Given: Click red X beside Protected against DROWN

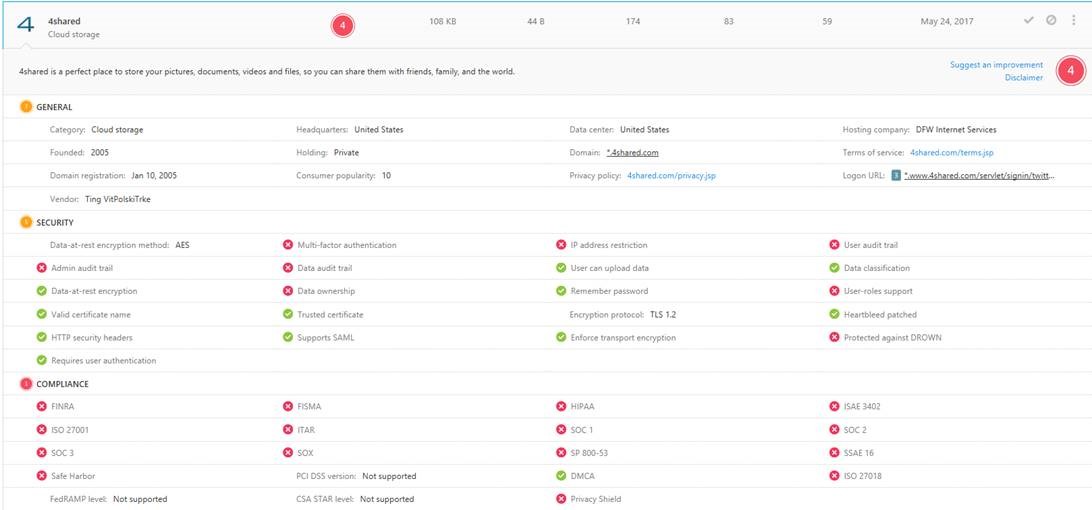Looking at the screenshot, I should tap(834, 338).
